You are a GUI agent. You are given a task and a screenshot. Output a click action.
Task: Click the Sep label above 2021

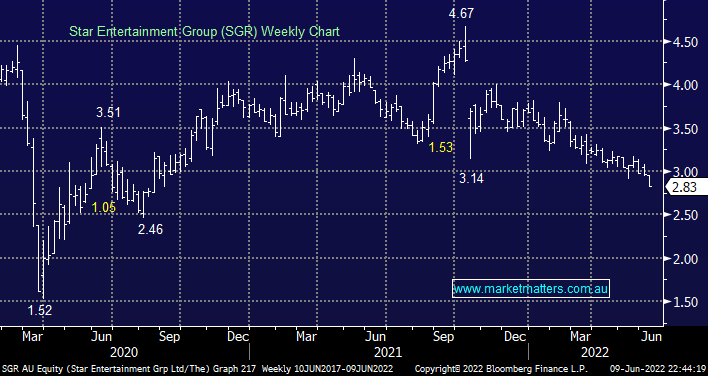pos(443,337)
